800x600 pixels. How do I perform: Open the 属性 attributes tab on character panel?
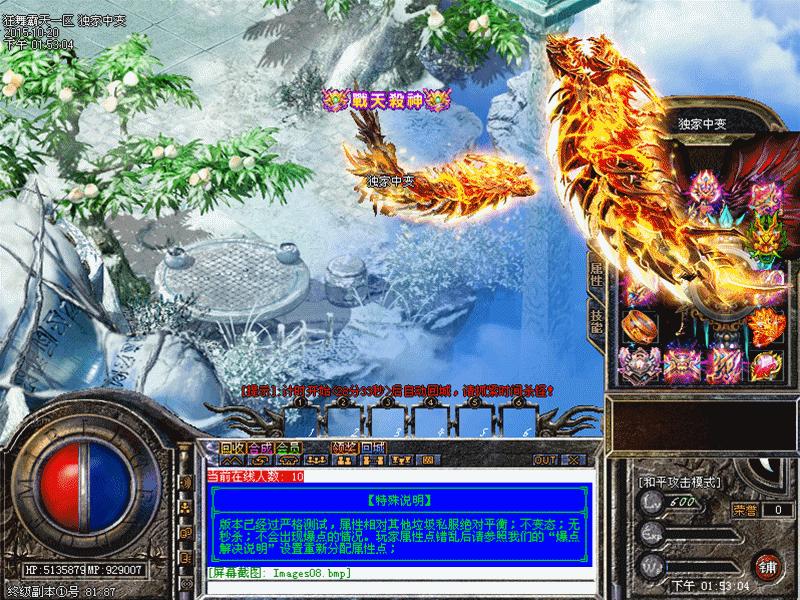point(596,274)
